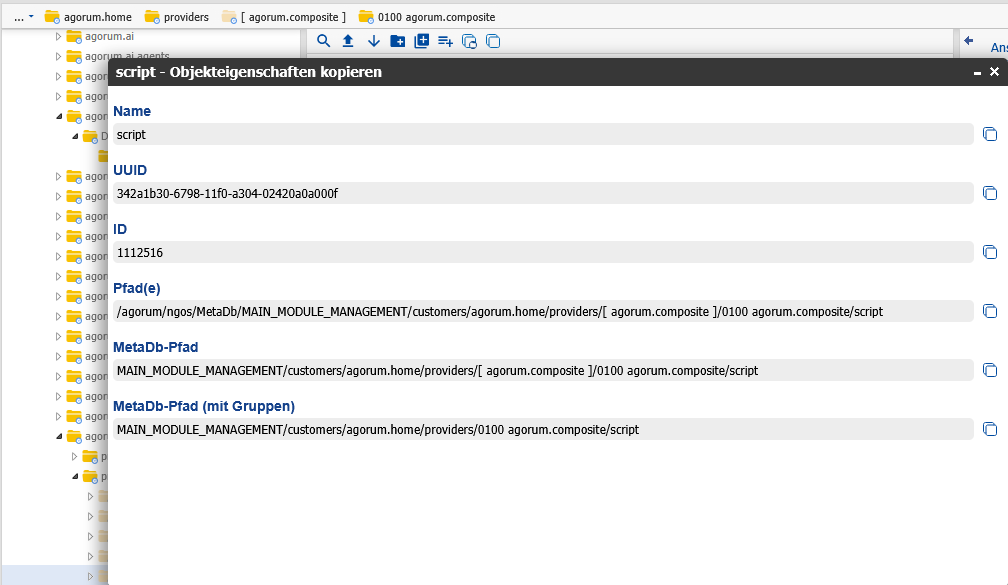Create new folder via folder-plus icon
This screenshot has height=585, width=1008.
(x=397, y=41)
